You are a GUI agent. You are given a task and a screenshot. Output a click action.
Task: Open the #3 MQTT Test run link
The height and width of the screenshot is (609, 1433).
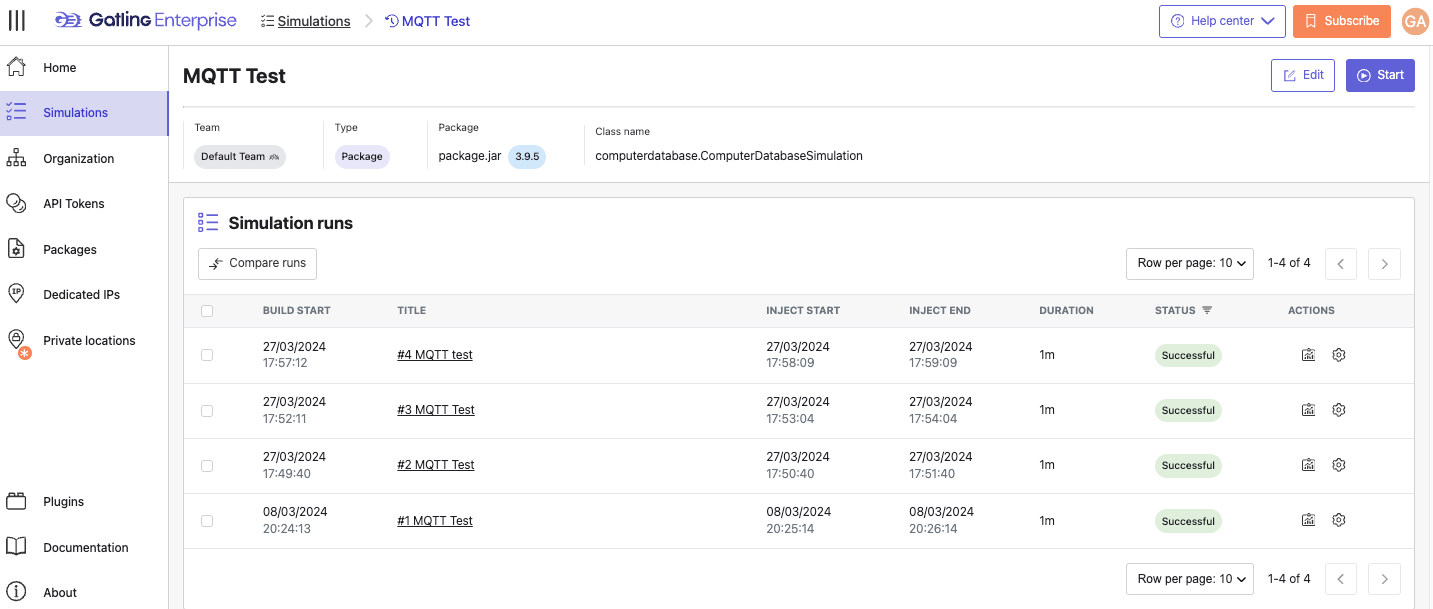pyautogui.click(x=436, y=410)
